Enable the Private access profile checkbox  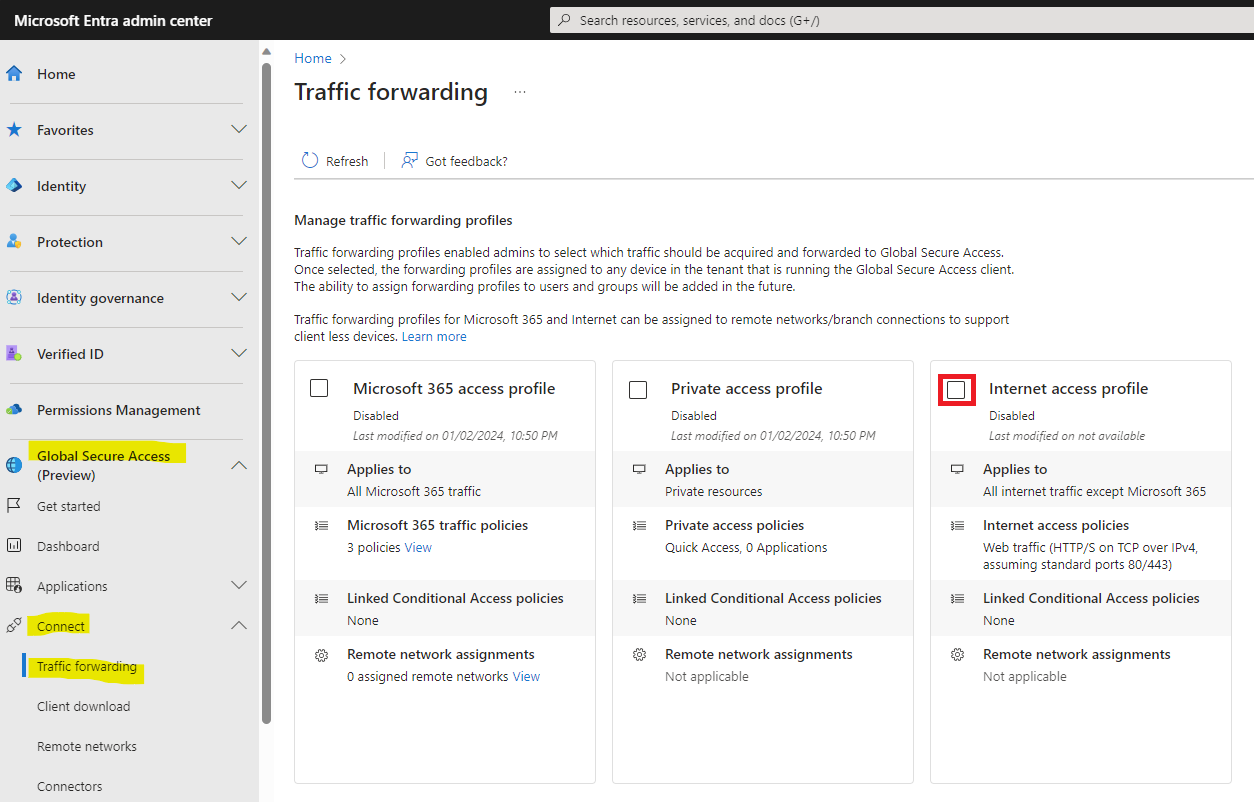pos(638,389)
